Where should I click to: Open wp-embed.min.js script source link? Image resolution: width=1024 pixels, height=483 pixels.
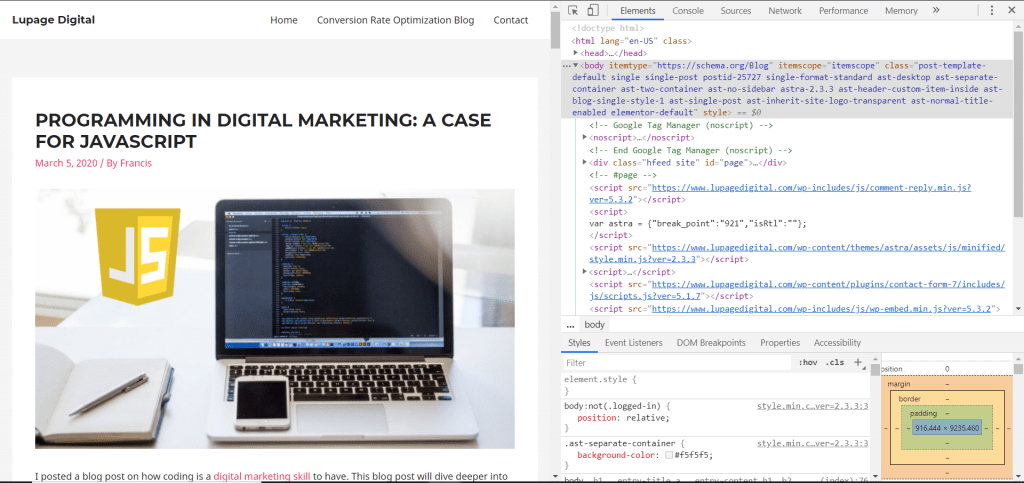coord(822,308)
